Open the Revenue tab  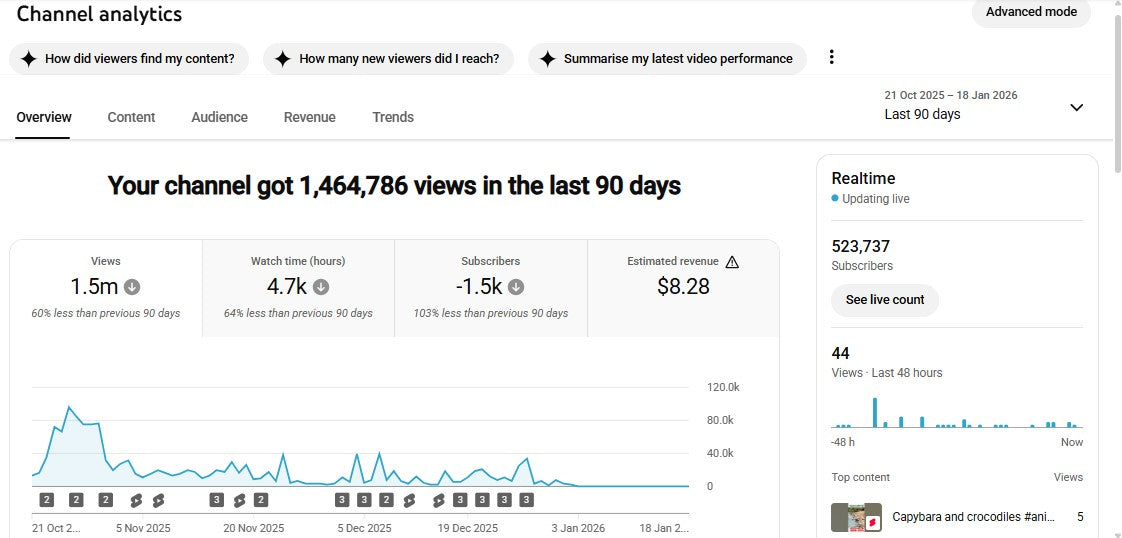309,117
